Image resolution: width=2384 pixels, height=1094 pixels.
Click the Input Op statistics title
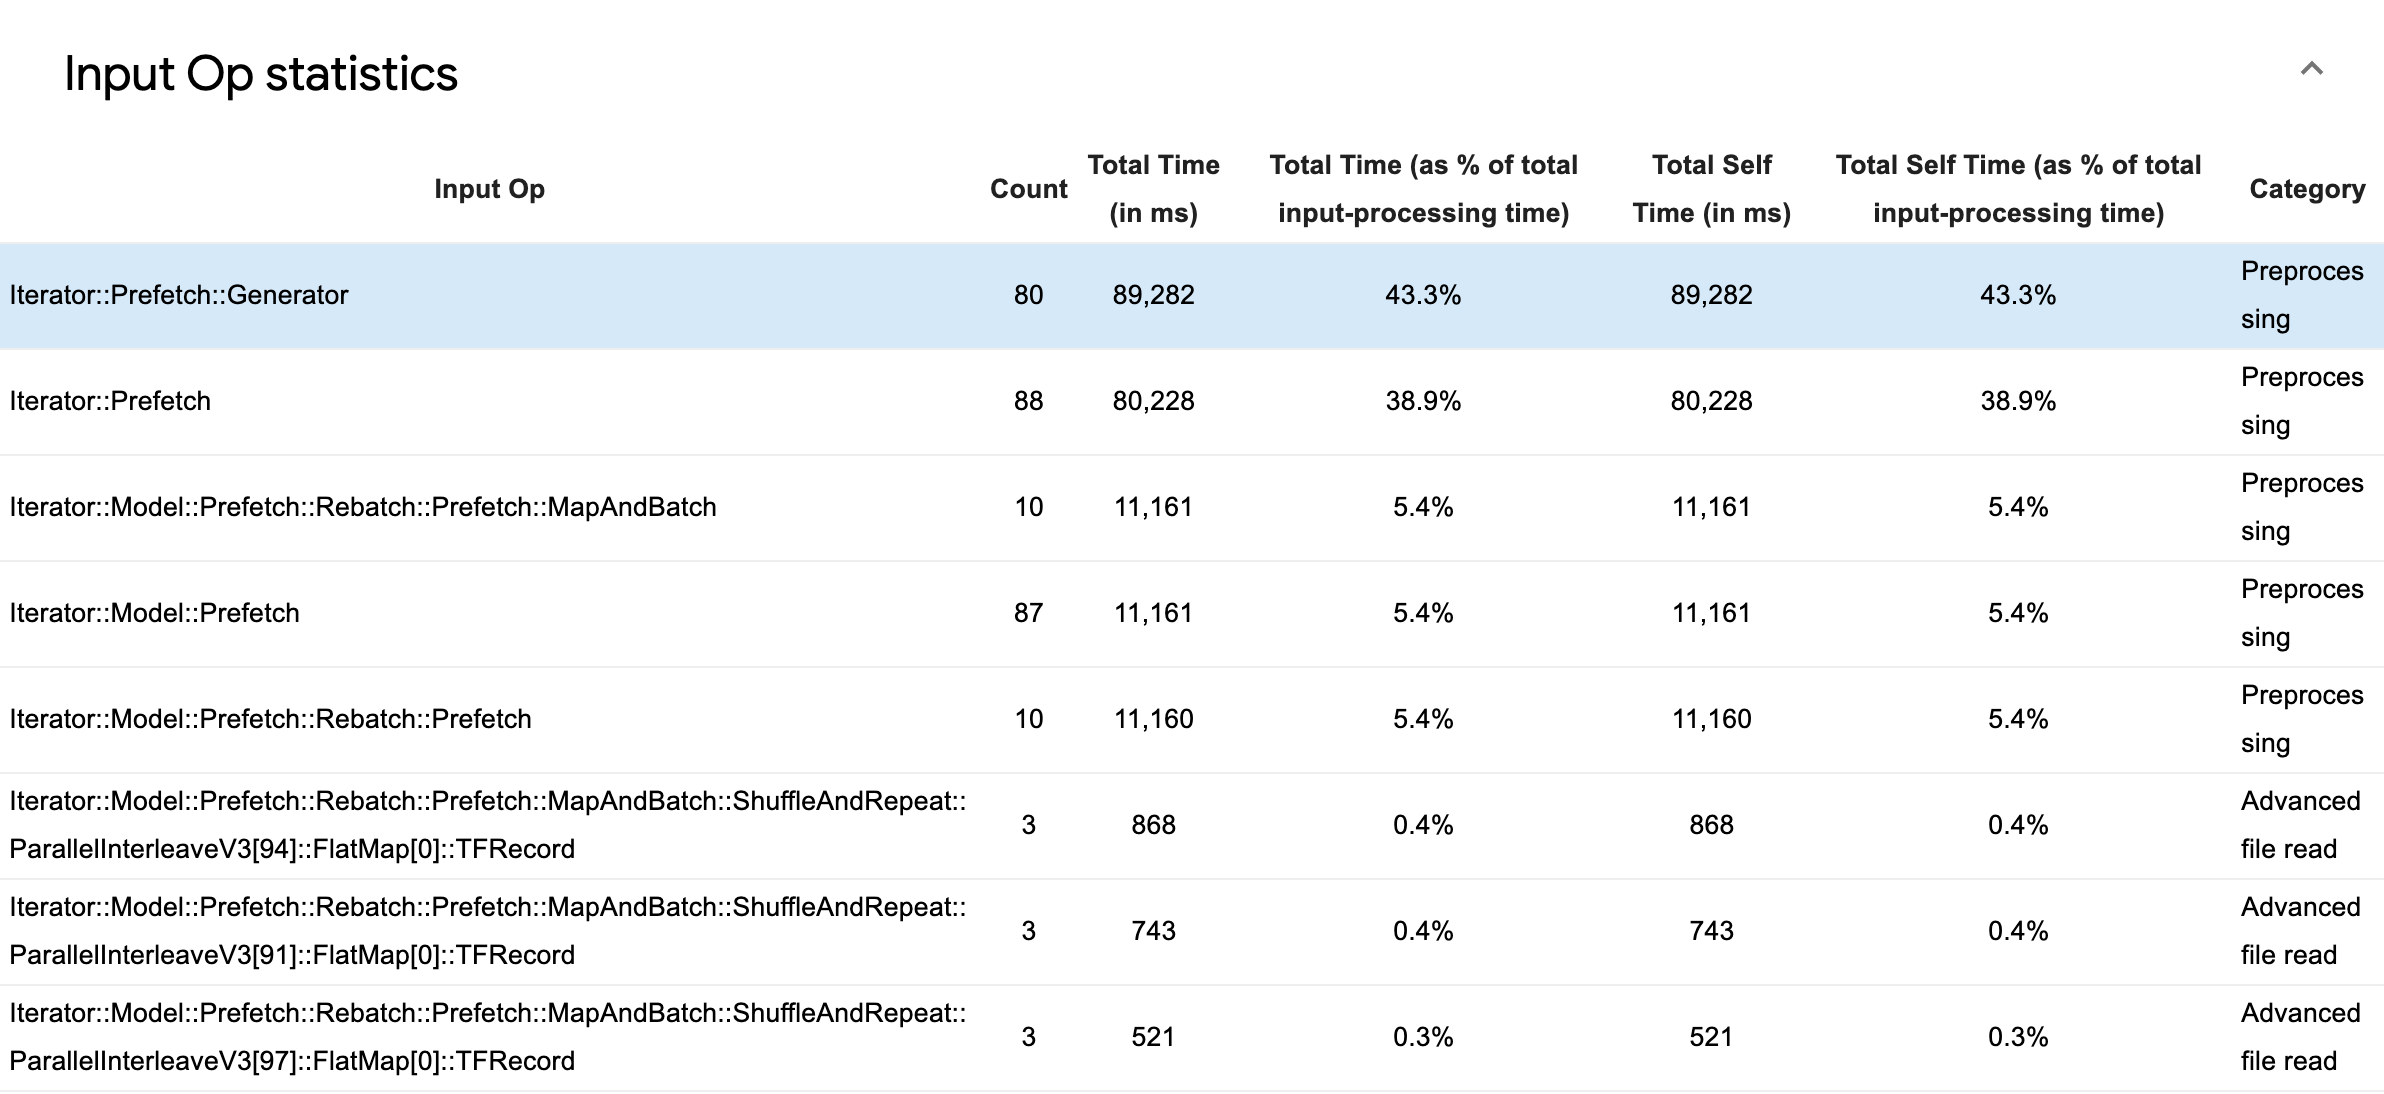261,74
